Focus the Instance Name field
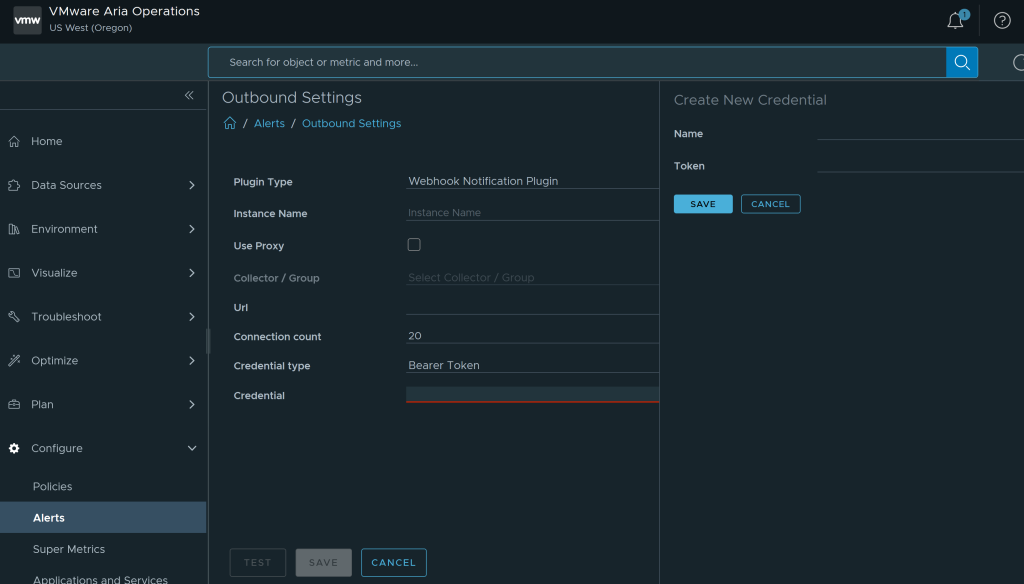 point(532,212)
